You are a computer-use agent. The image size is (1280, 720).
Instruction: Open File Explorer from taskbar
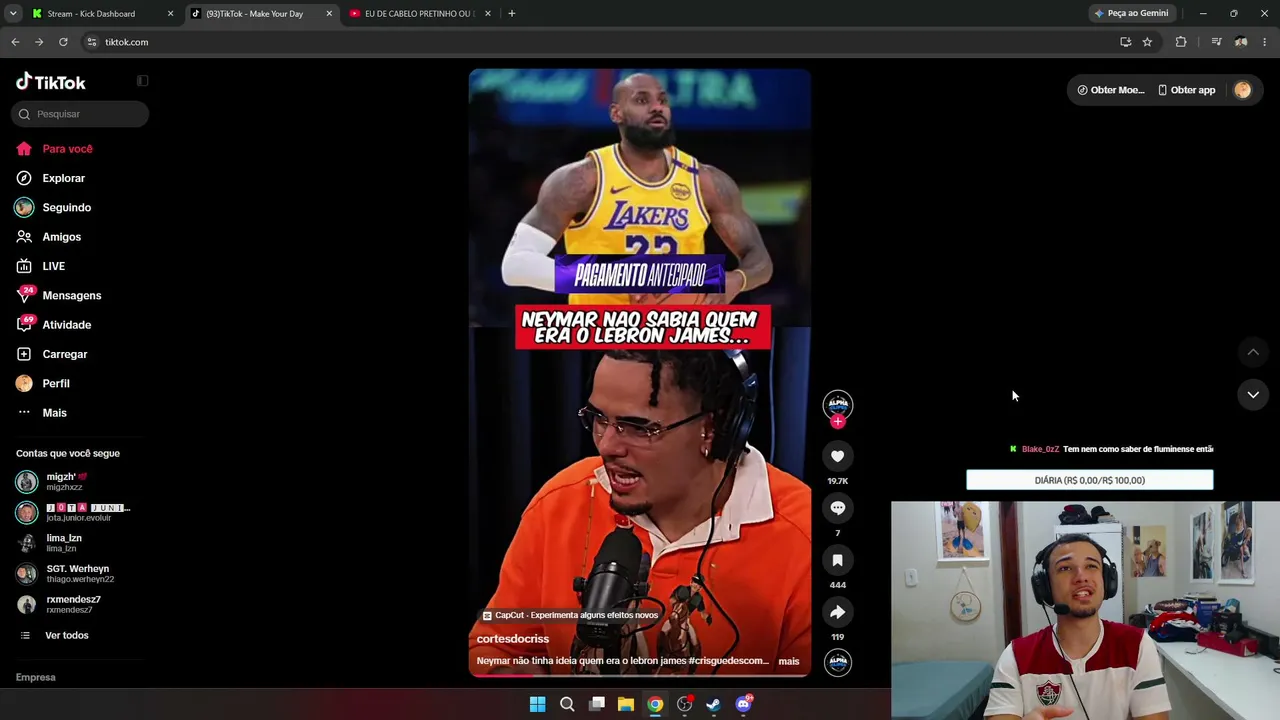[626, 704]
